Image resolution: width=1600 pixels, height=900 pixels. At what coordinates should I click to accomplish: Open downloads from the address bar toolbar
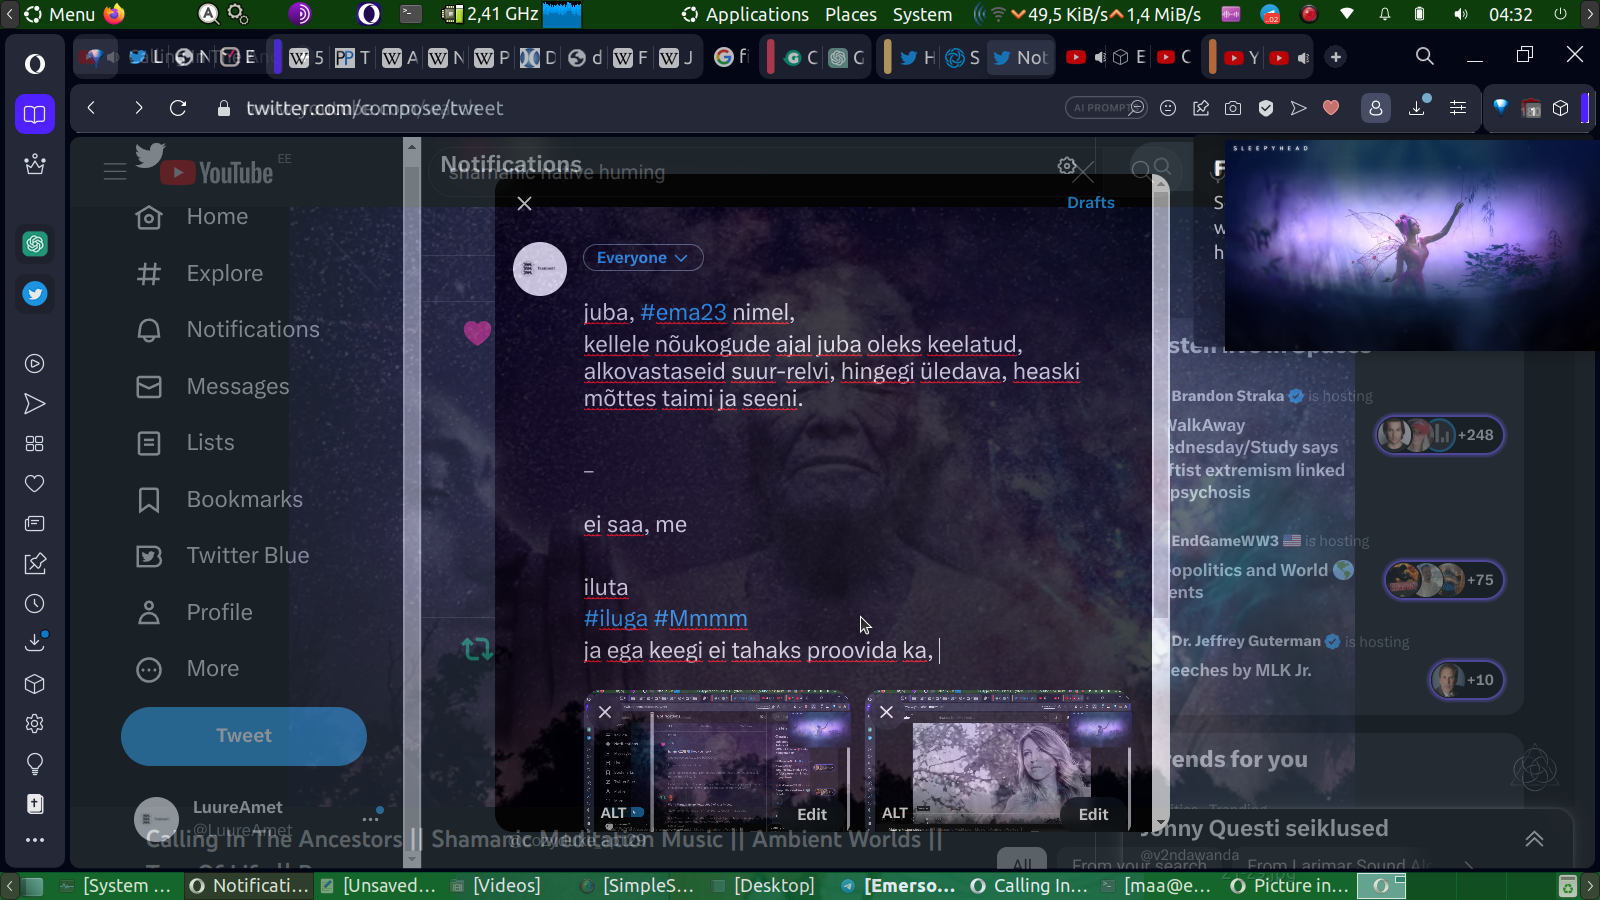tap(1417, 108)
